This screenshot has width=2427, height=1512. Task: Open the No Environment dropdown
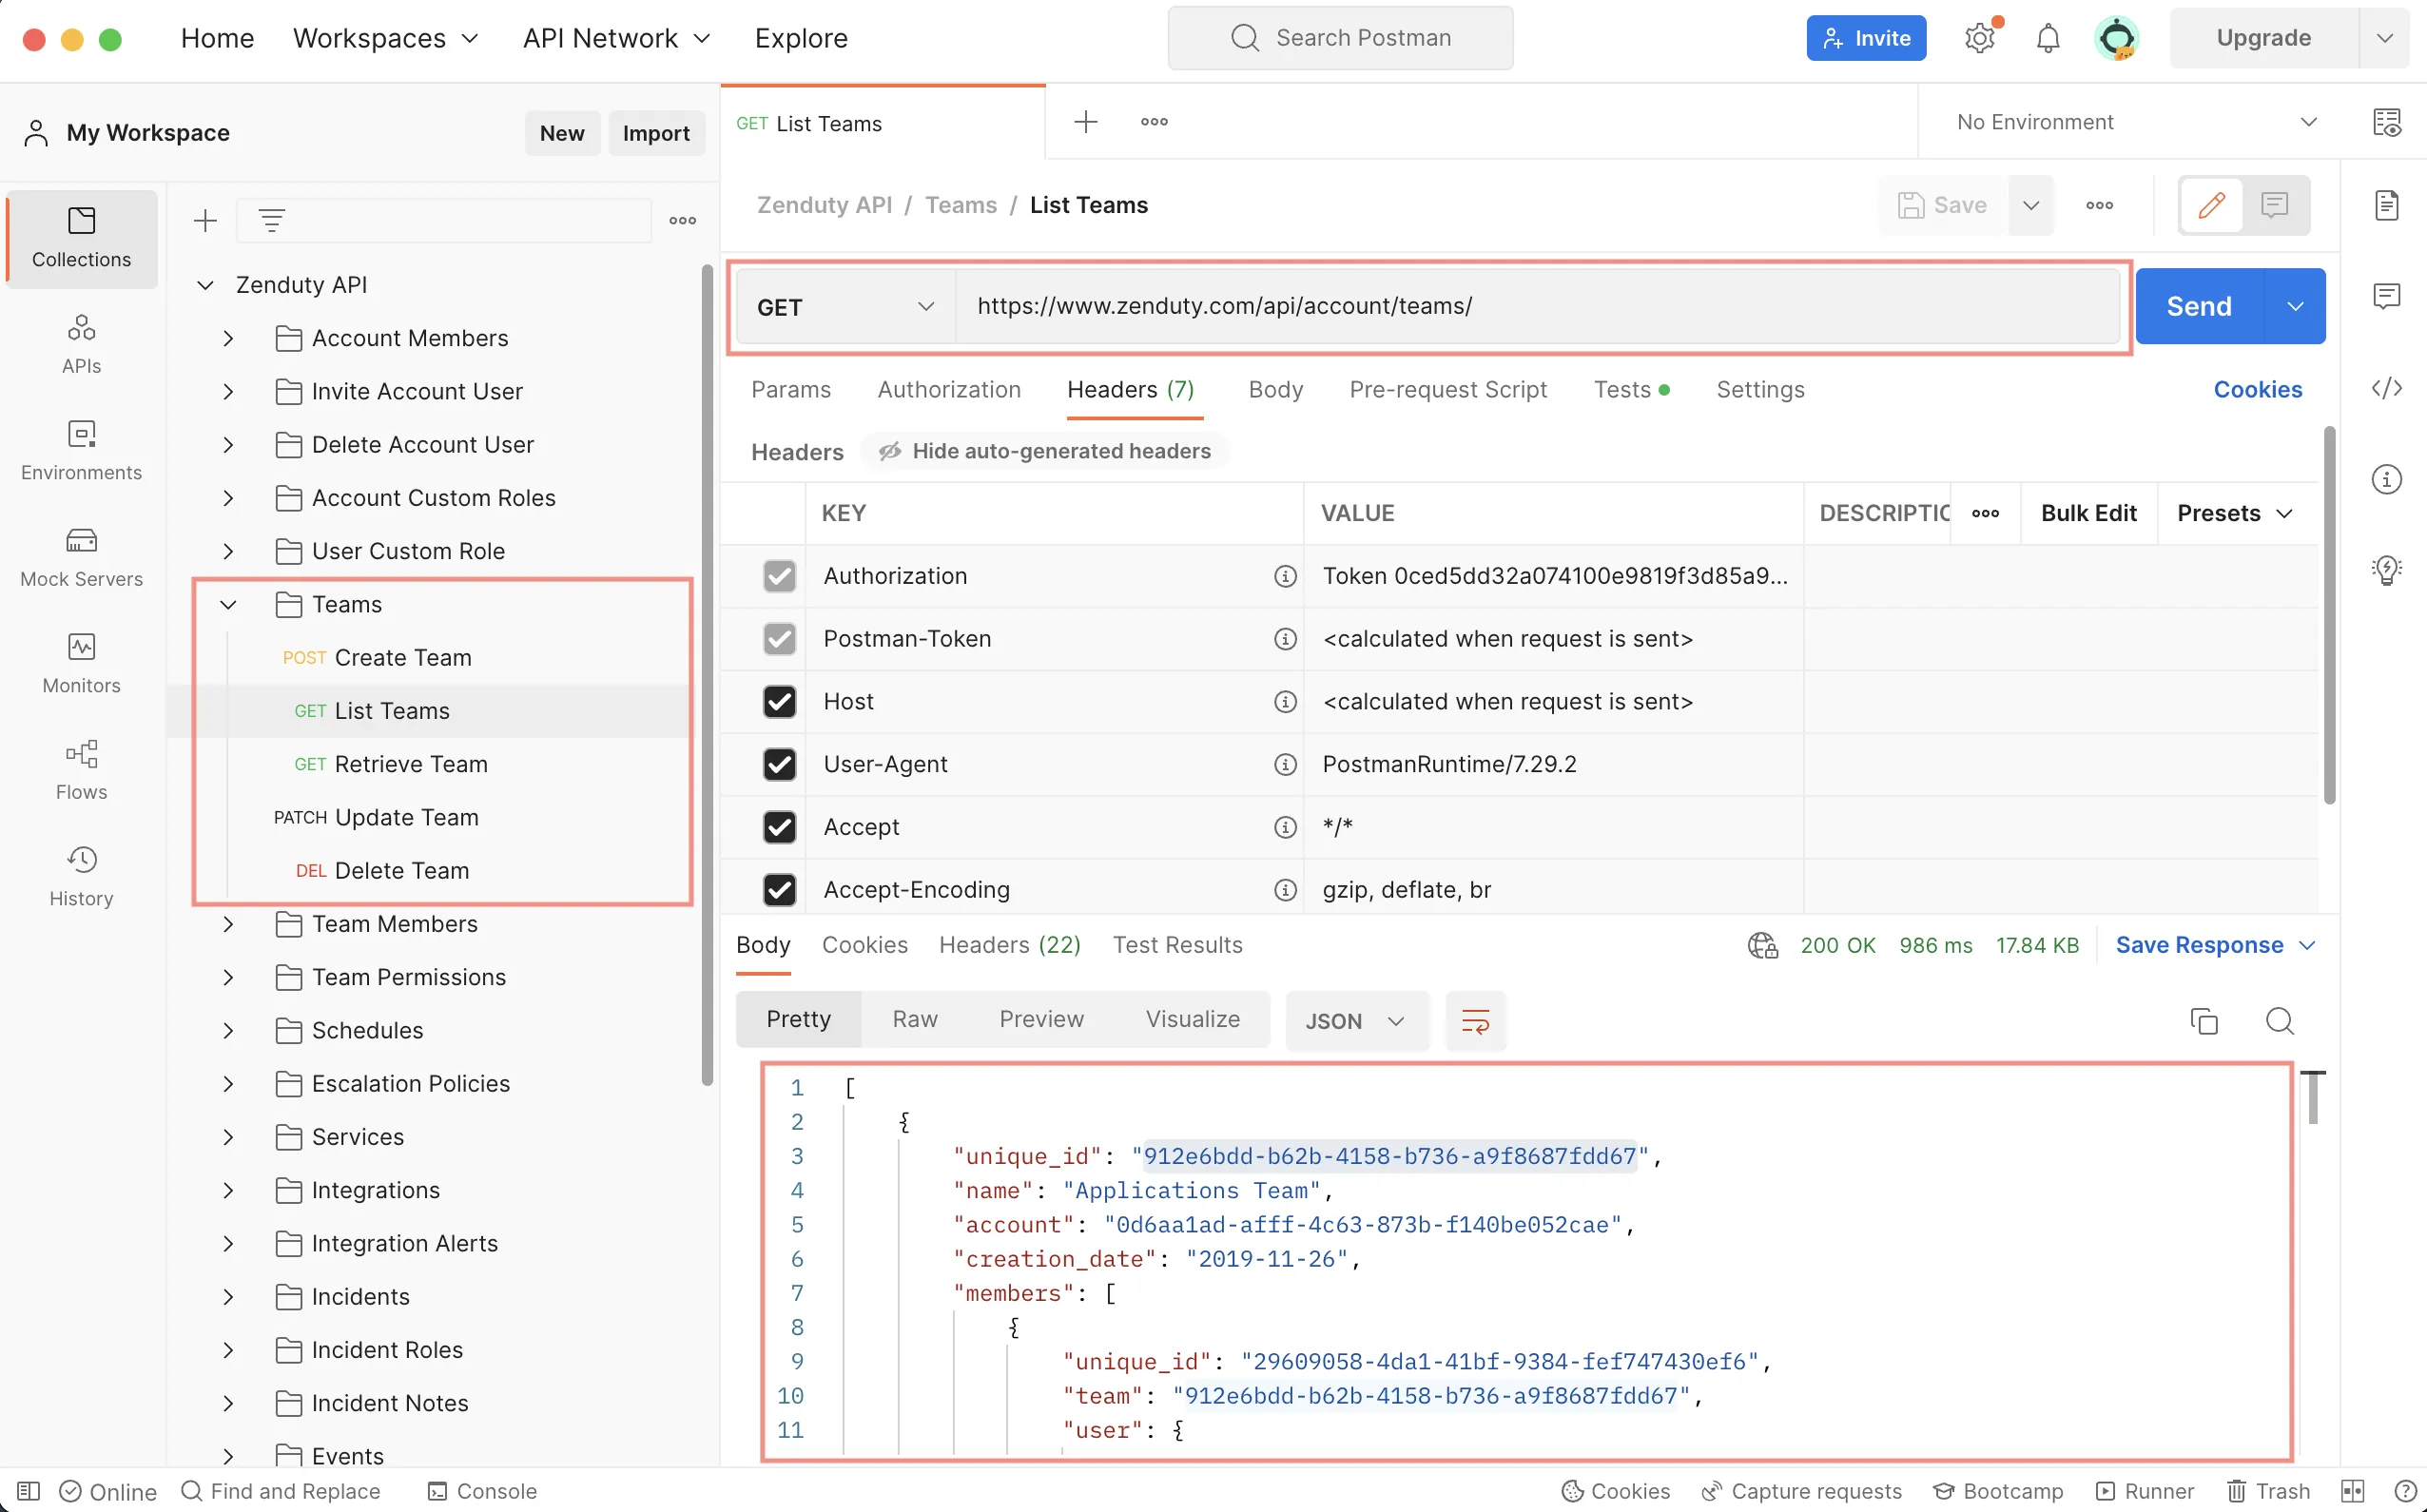click(2135, 122)
